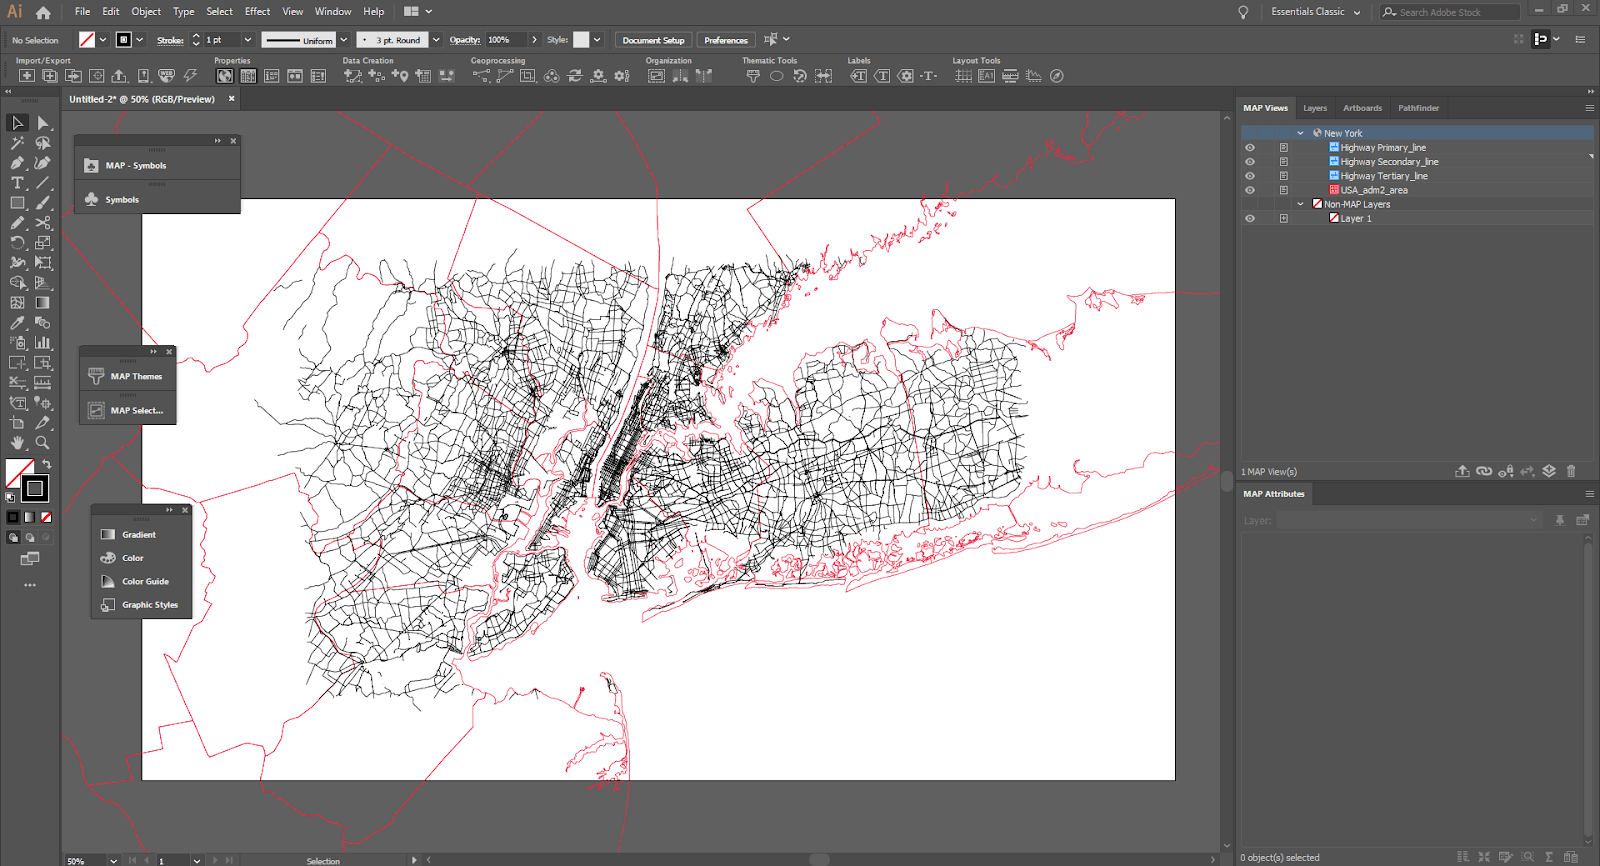Select the Pen tool
Screen dimensions: 1600x866
tap(18, 162)
